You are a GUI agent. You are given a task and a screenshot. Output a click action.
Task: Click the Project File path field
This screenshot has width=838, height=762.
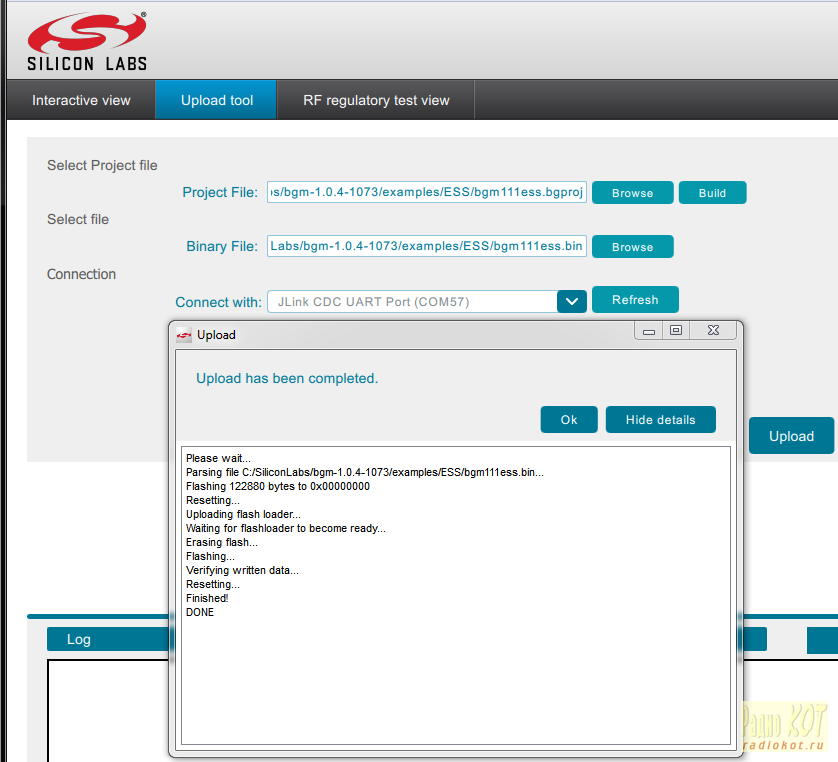(427, 192)
